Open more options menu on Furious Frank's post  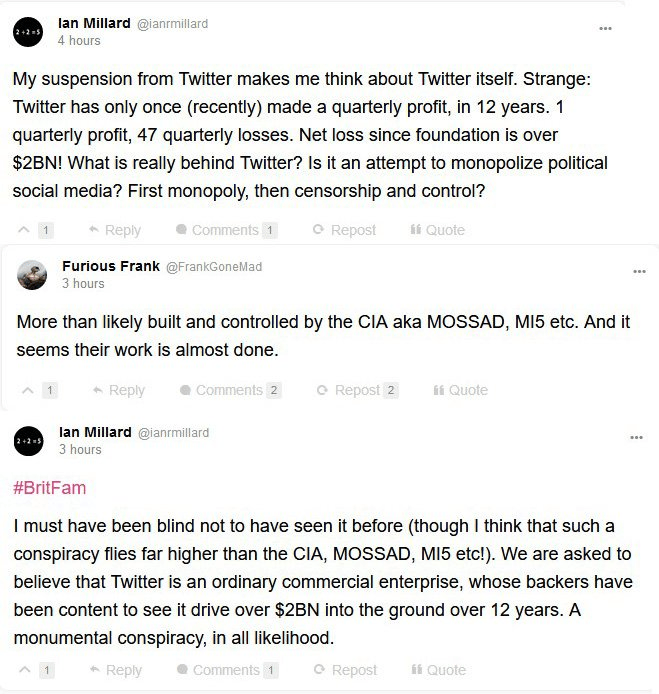click(x=639, y=271)
